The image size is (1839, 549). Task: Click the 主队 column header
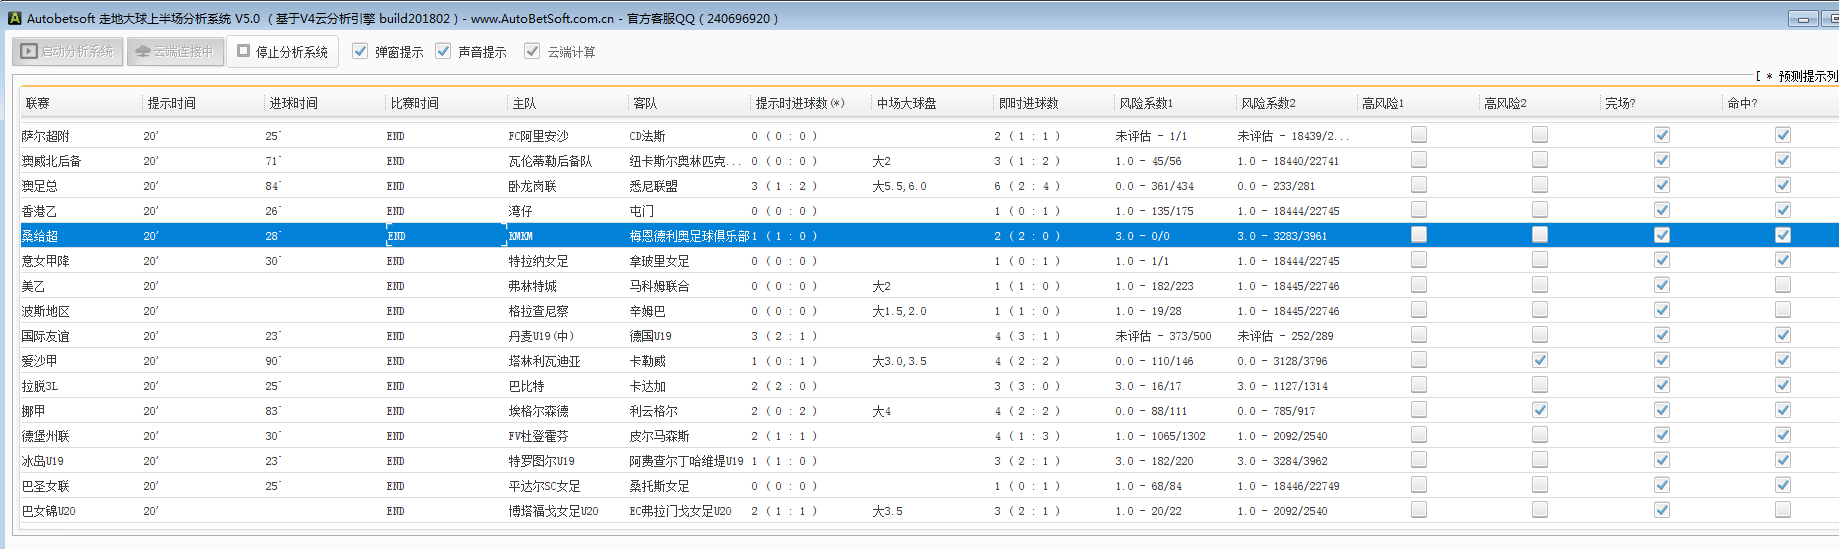point(524,103)
